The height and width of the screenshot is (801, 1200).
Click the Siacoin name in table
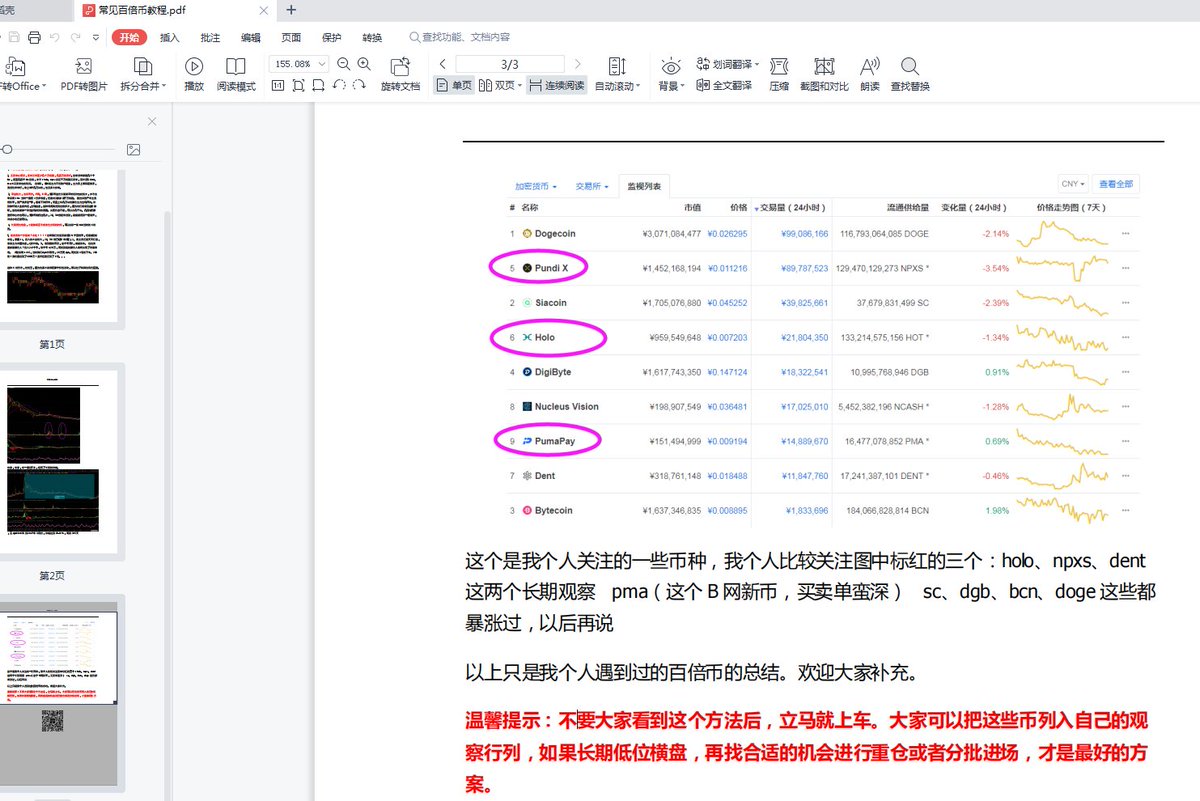coord(551,303)
